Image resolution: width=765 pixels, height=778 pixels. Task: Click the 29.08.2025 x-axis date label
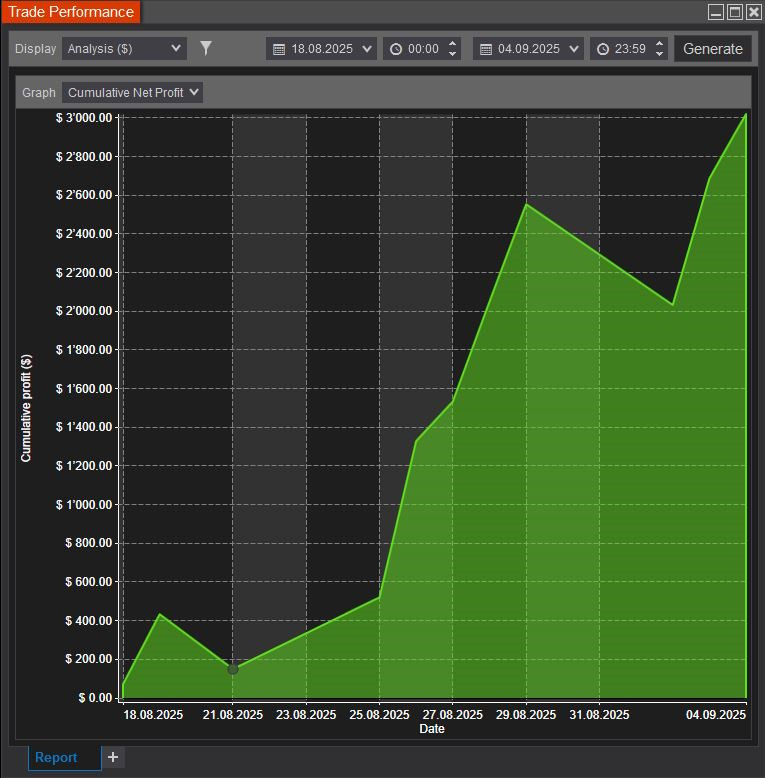click(526, 714)
